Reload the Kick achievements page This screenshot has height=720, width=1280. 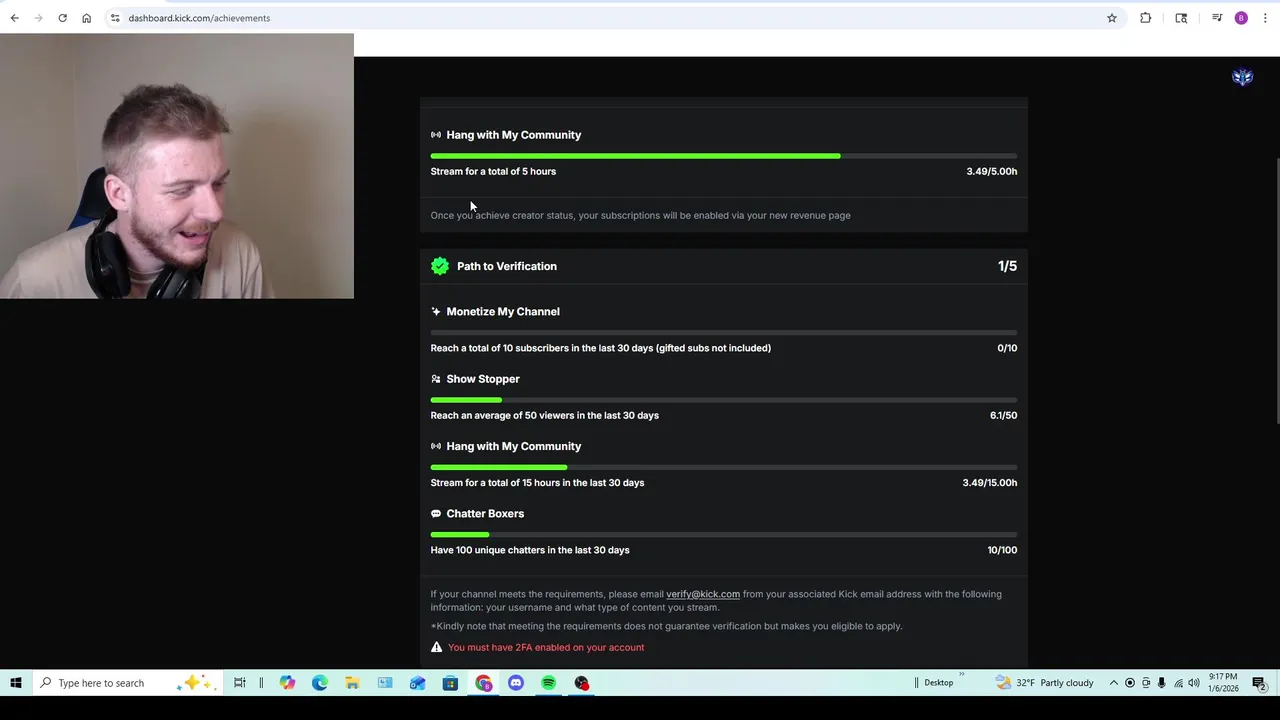62,18
